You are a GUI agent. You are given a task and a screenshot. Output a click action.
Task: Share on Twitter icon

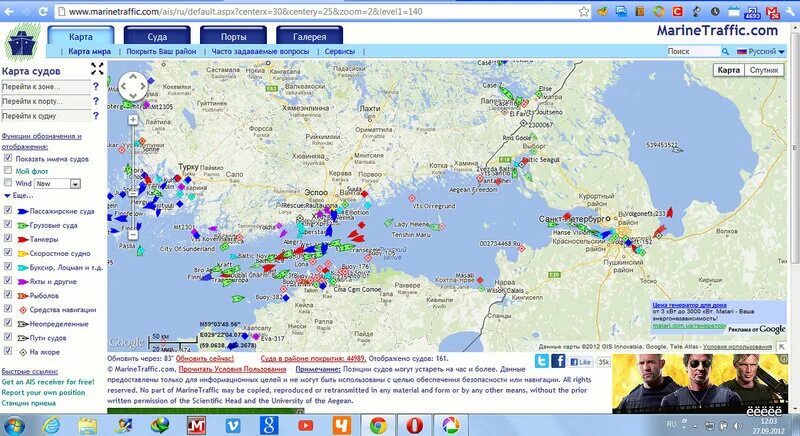[x=541, y=361]
